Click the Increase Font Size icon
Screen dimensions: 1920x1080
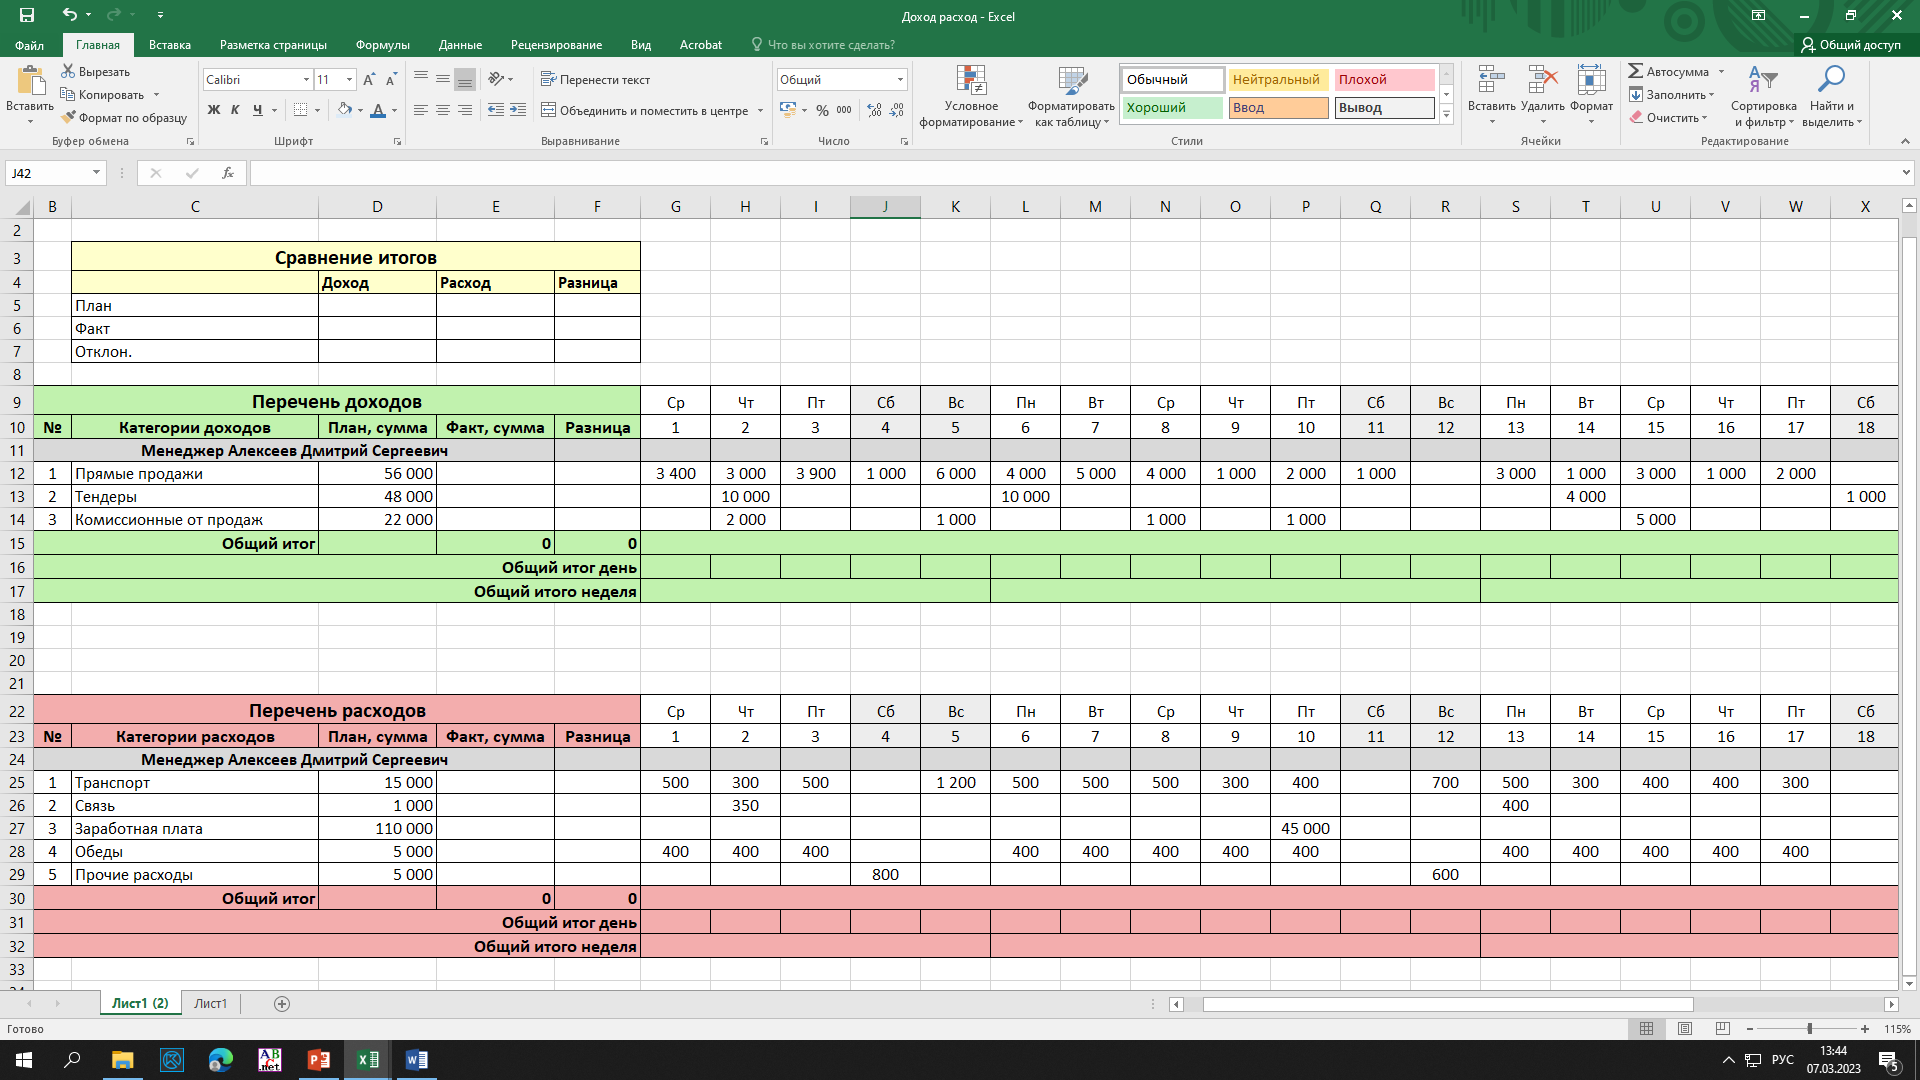(x=369, y=80)
